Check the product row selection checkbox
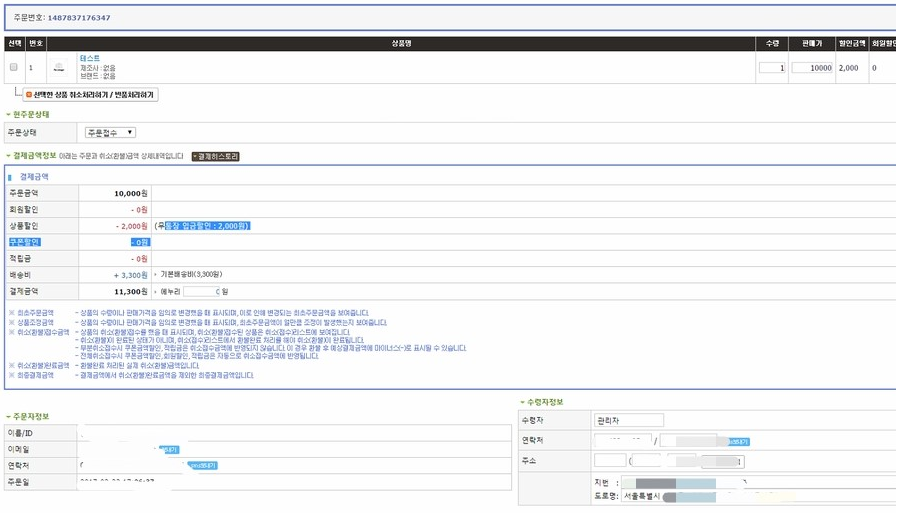The width and height of the screenshot is (898, 515). pyautogui.click(x=13, y=67)
